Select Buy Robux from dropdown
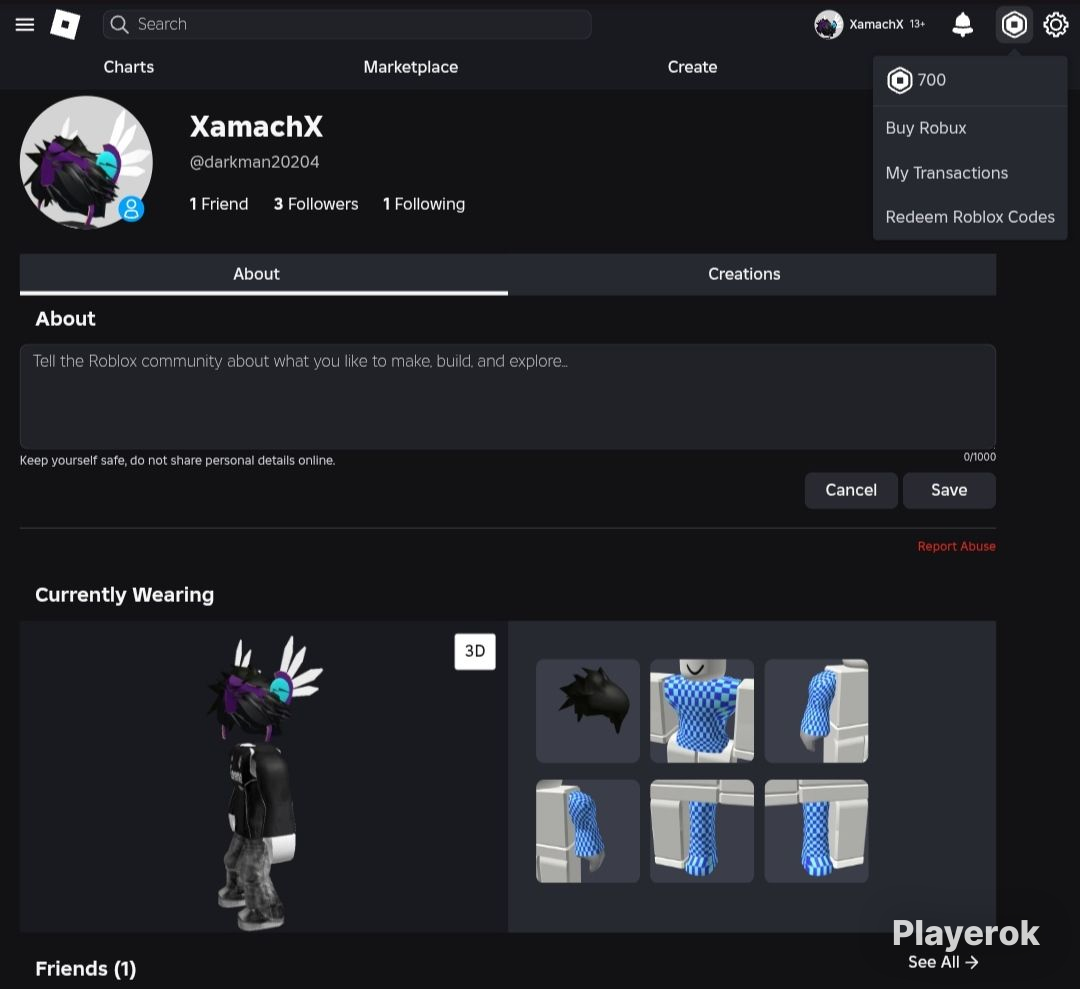 click(x=926, y=128)
